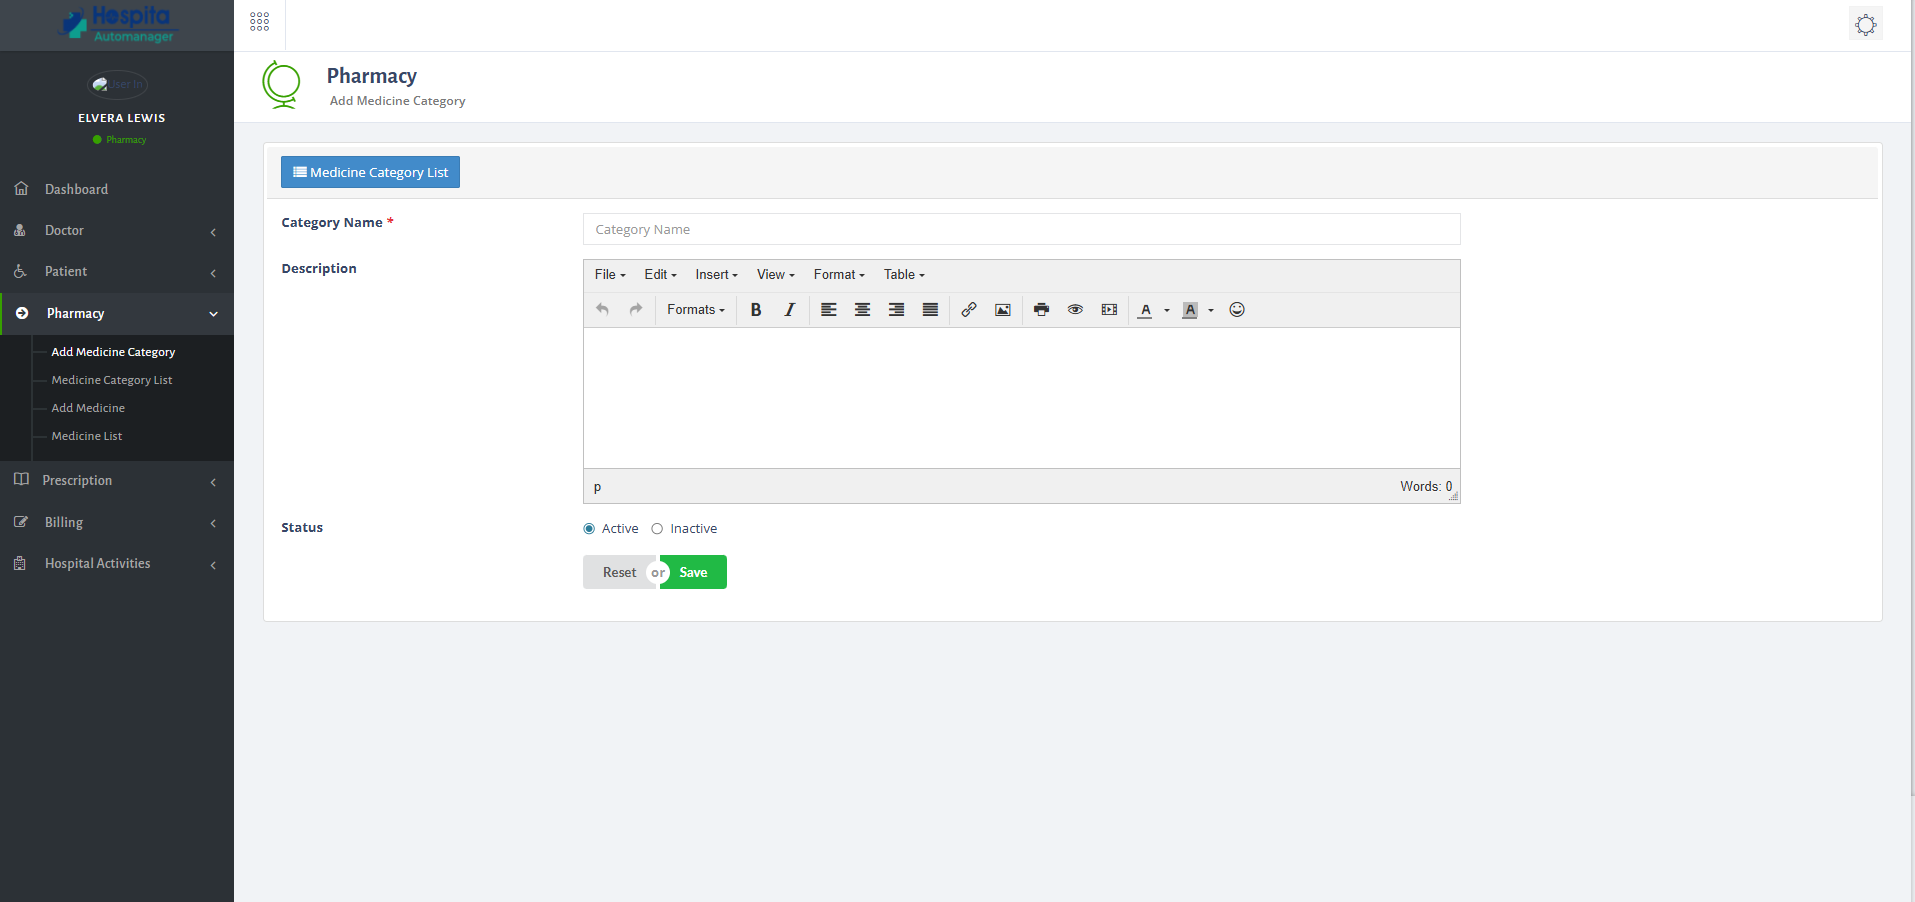Select the Inactive status radio
This screenshot has width=1915, height=902.
(x=657, y=529)
